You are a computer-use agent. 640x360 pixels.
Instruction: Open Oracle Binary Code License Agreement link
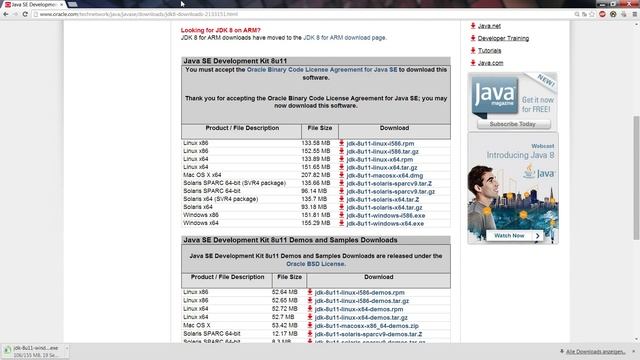point(322,70)
